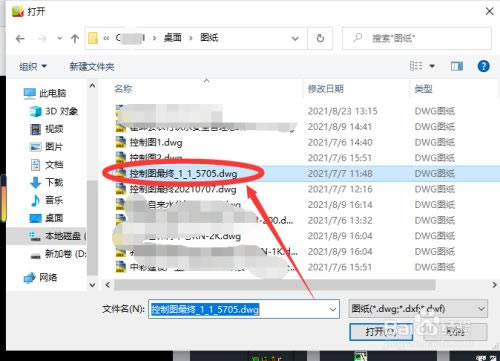Viewport: 500px width, 361px height.
Task: Open the 组织 menu
Action: [x=32, y=67]
